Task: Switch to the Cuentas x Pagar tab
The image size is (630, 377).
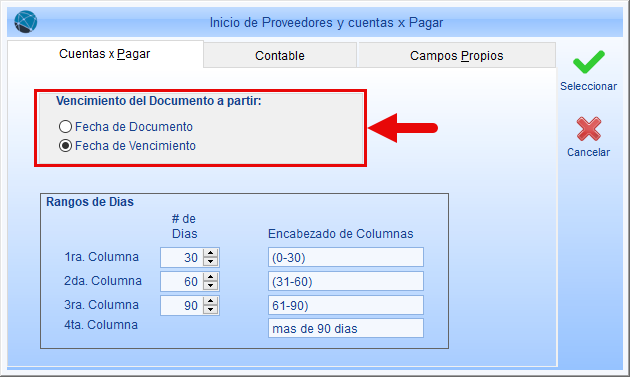Action: pyautogui.click(x=105, y=54)
